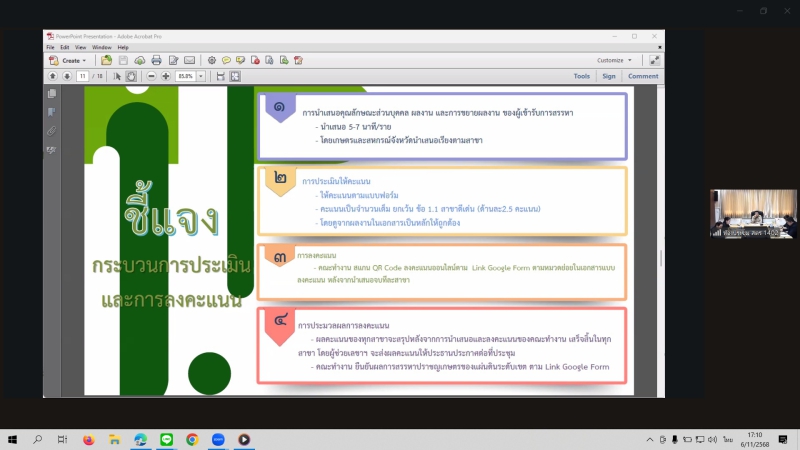The image size is (800, 450).
Task: Show the Attachments panel paperclip icon
Action: (51, 131)
